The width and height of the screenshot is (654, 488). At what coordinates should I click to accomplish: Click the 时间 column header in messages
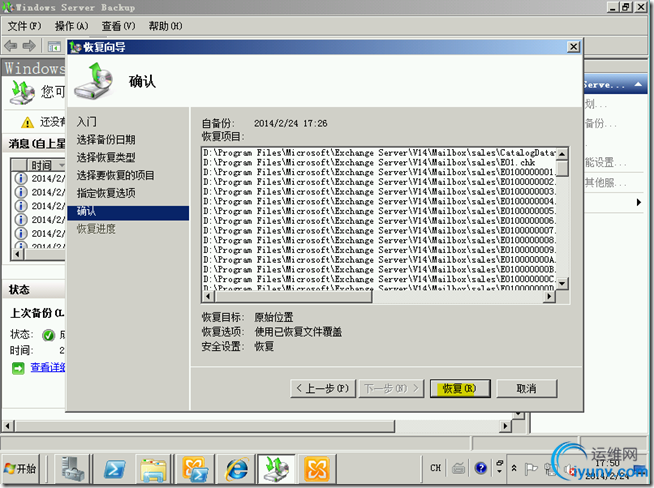point(45,165)
